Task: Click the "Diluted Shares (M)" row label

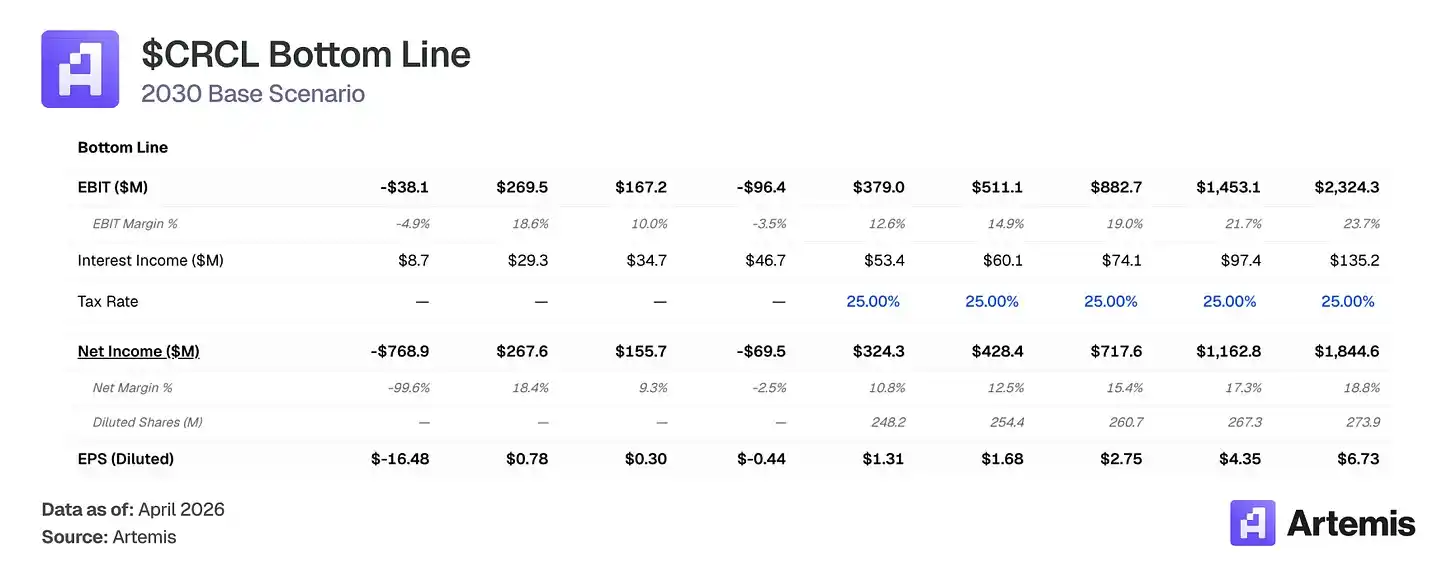Action: pos(148,422)
